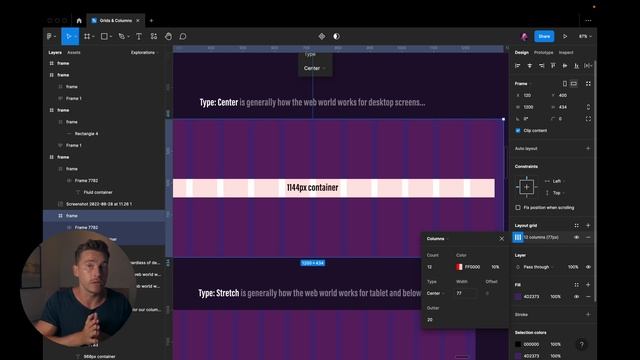
Task: Click the Present play icon
Action: click(565, 36)
